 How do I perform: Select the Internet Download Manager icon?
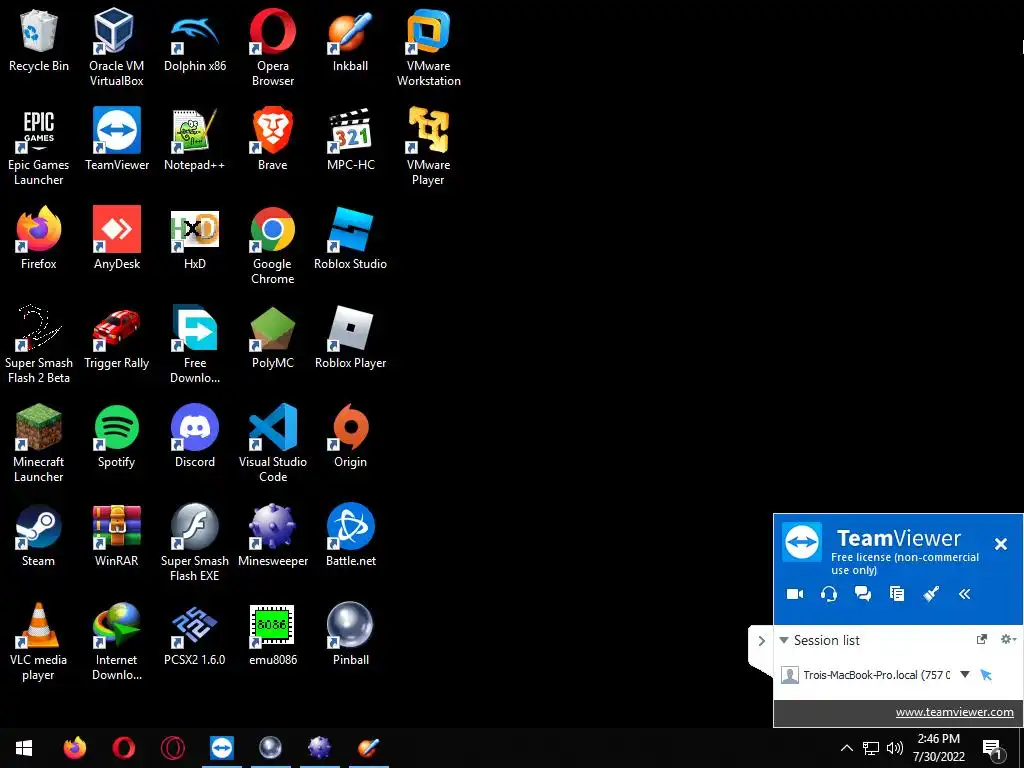click(117, 641)
